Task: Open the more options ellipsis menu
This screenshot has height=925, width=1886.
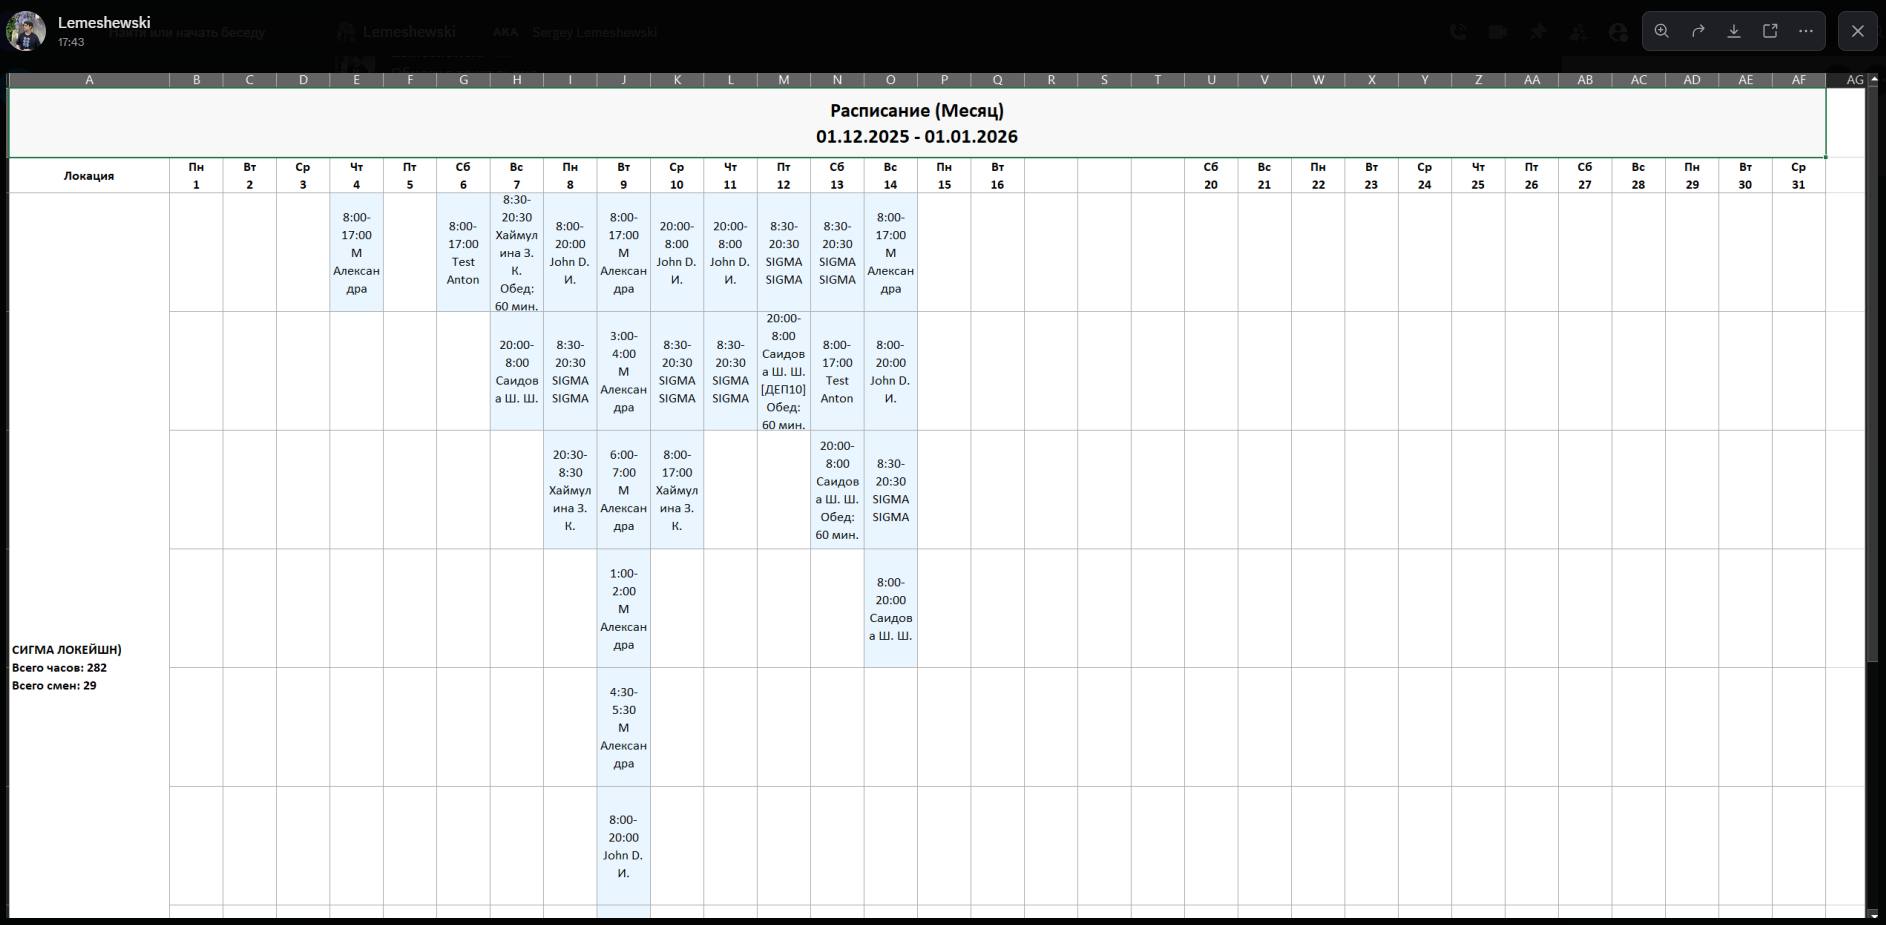Action: (1806, 31)
